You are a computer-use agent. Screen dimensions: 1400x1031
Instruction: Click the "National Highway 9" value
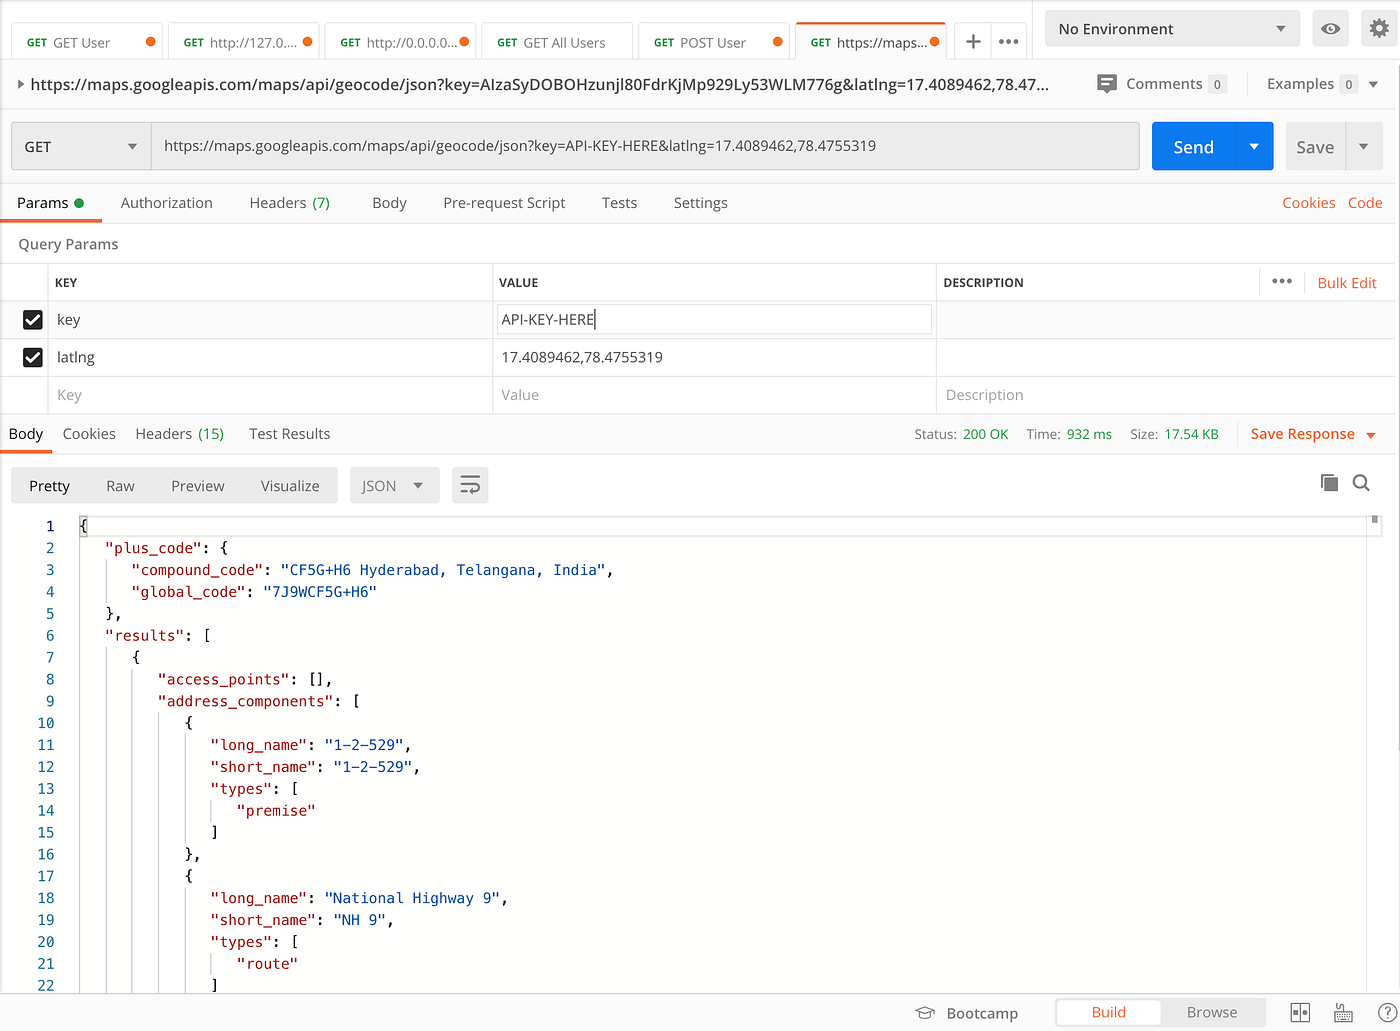(x=412, y=898)
